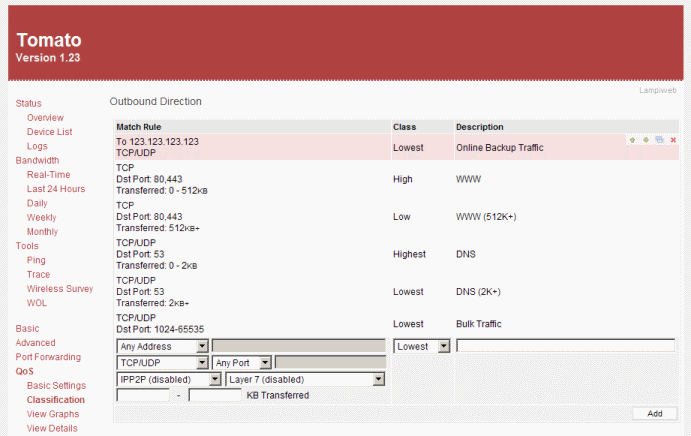Select the WWW rule row
691x436 pixels.
tap(397, 179)
